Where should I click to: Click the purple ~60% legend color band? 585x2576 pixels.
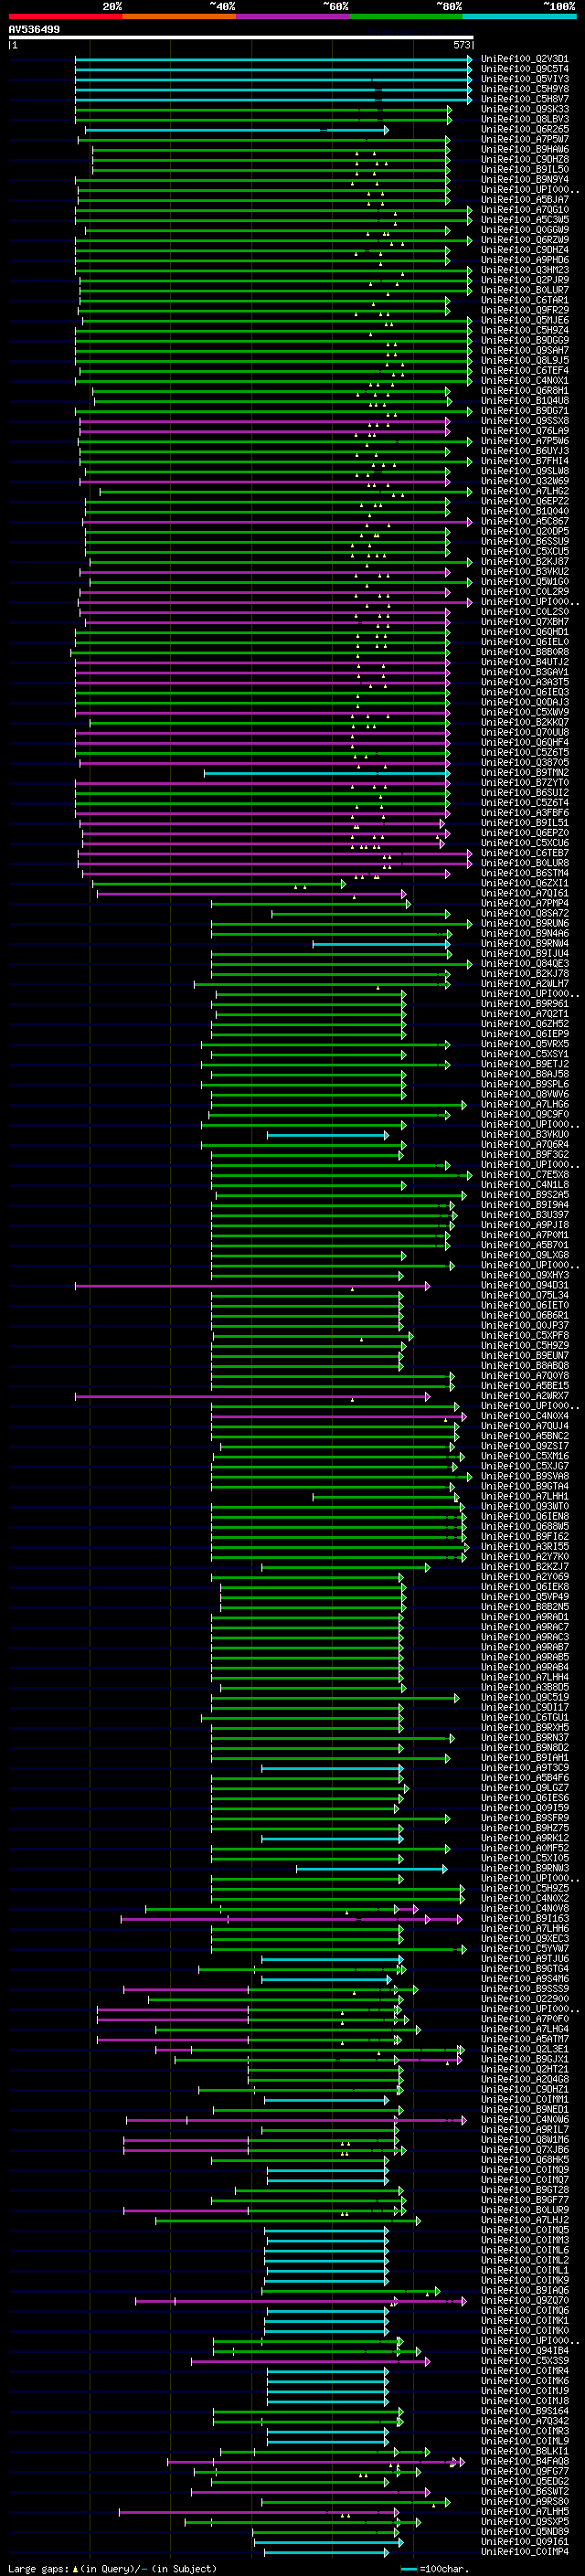293,17
